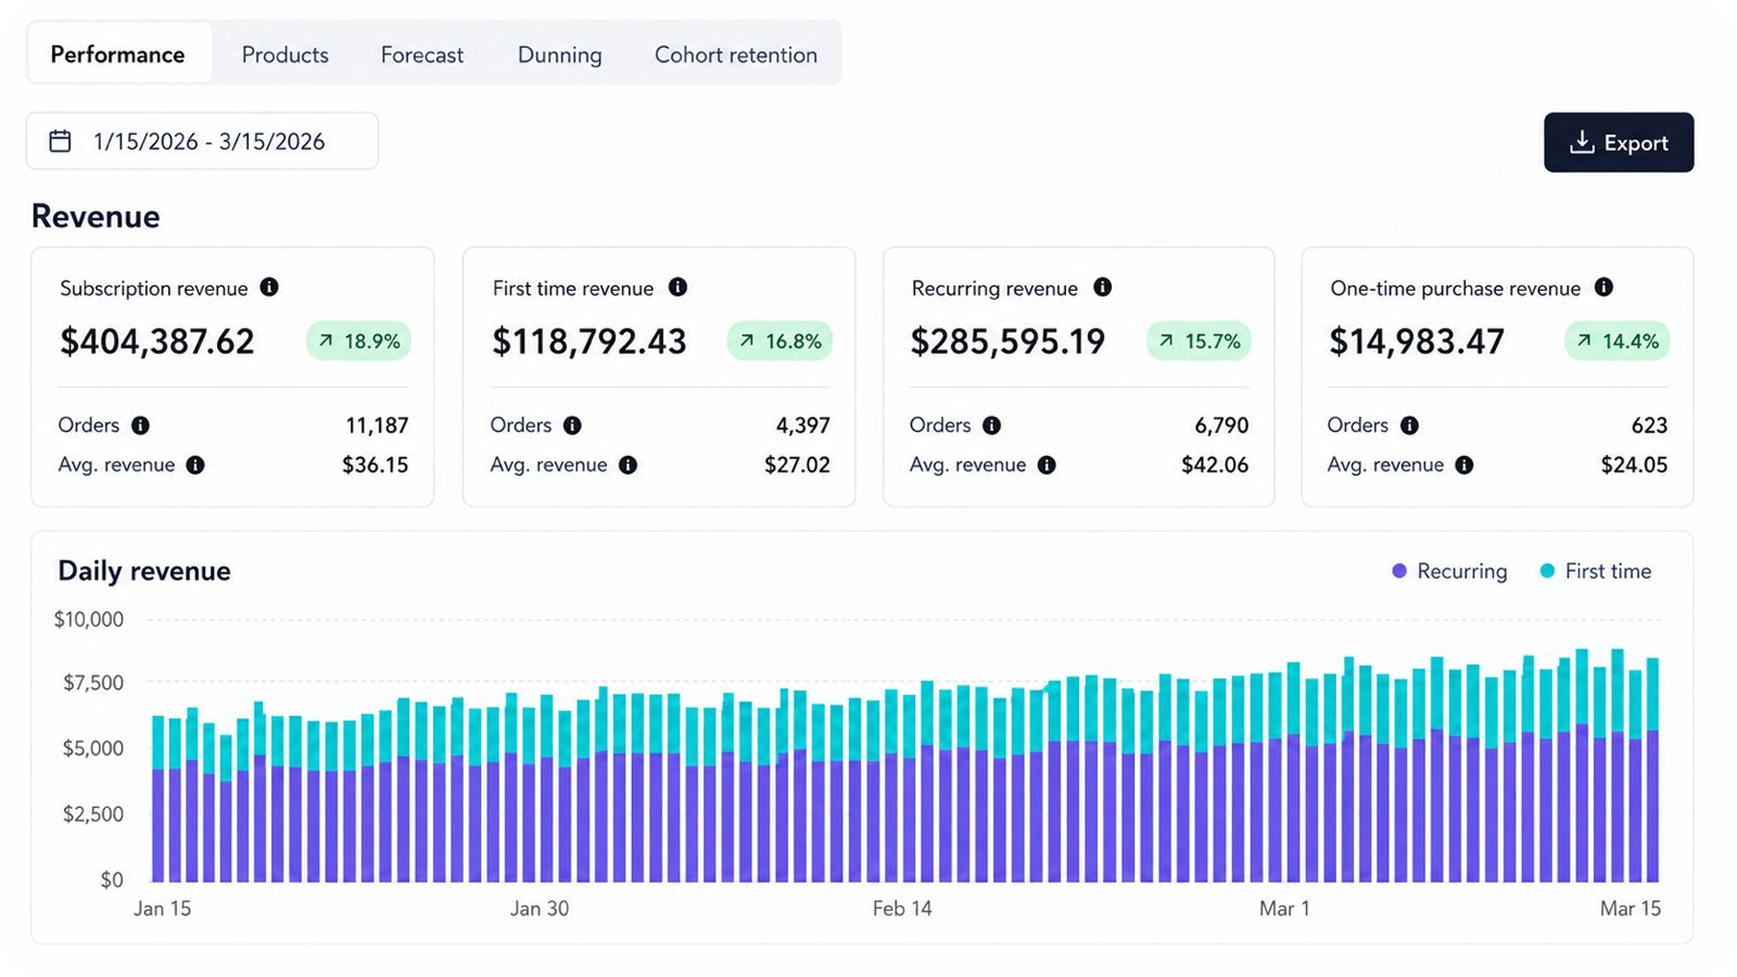Select the $14,983.47 one-time purchase value
This screenshot has width=1737, height=977.
coord(1416,342)
